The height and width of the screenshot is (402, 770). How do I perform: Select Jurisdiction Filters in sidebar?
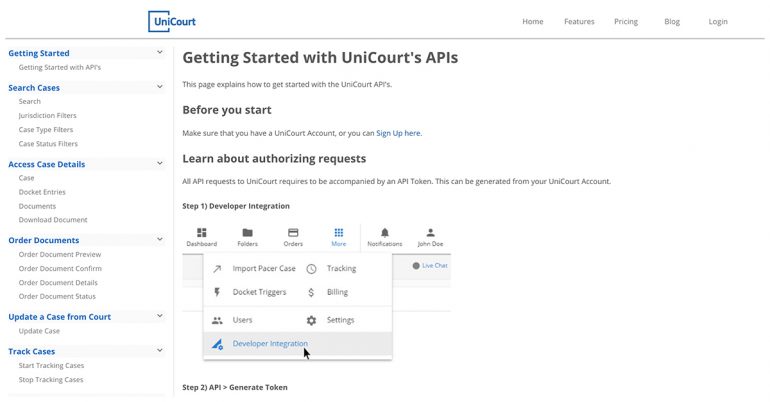48,115
